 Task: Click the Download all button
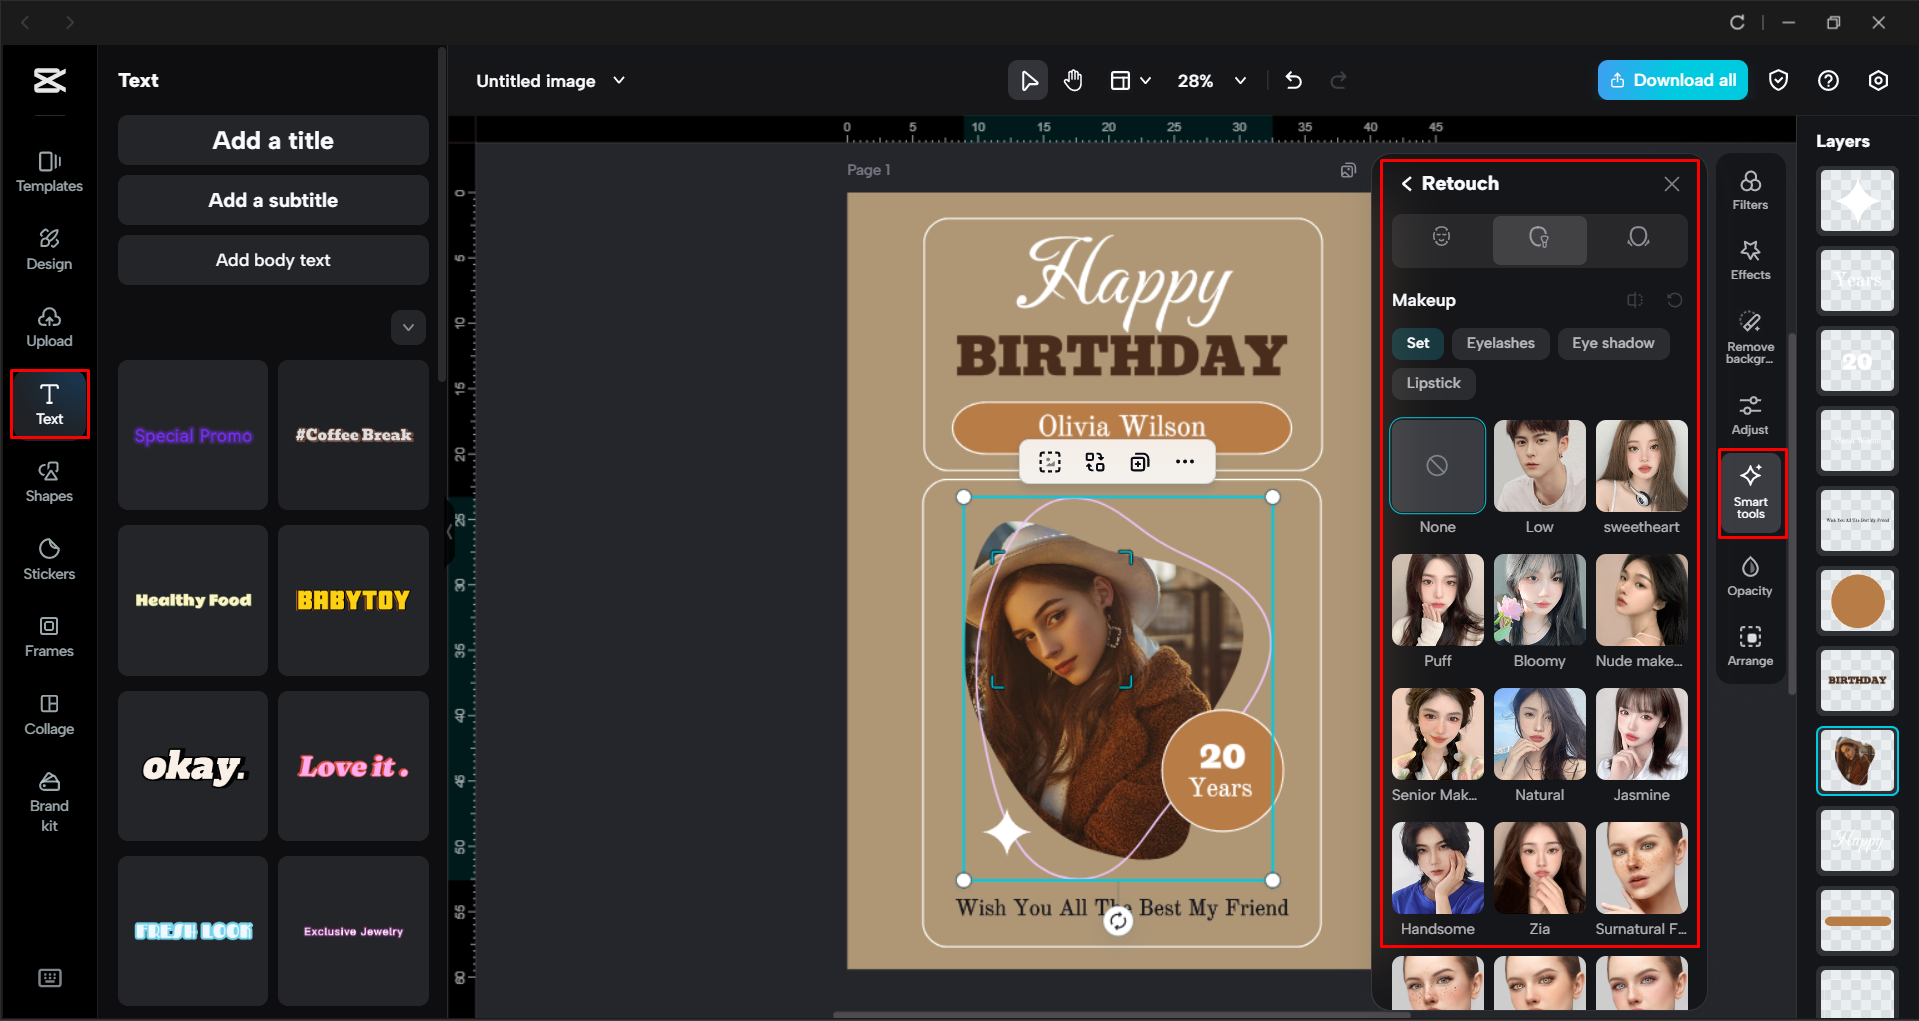pyautogui.click(x=1672, y=80)
